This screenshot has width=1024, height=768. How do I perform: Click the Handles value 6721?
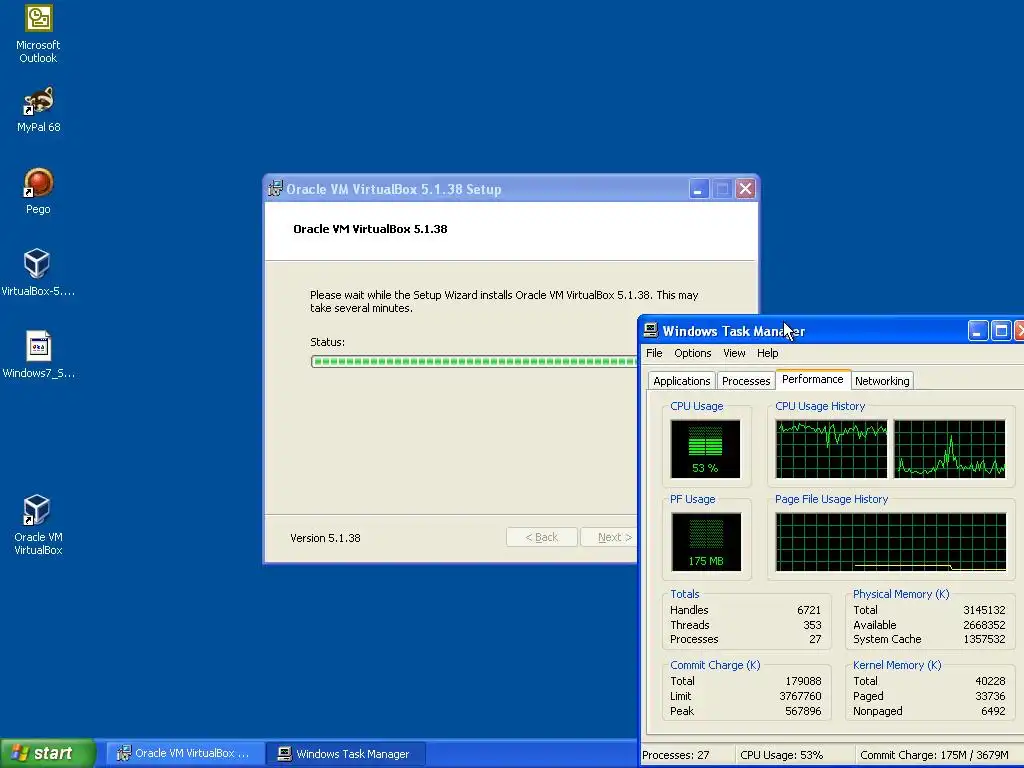tap(808, 610)
